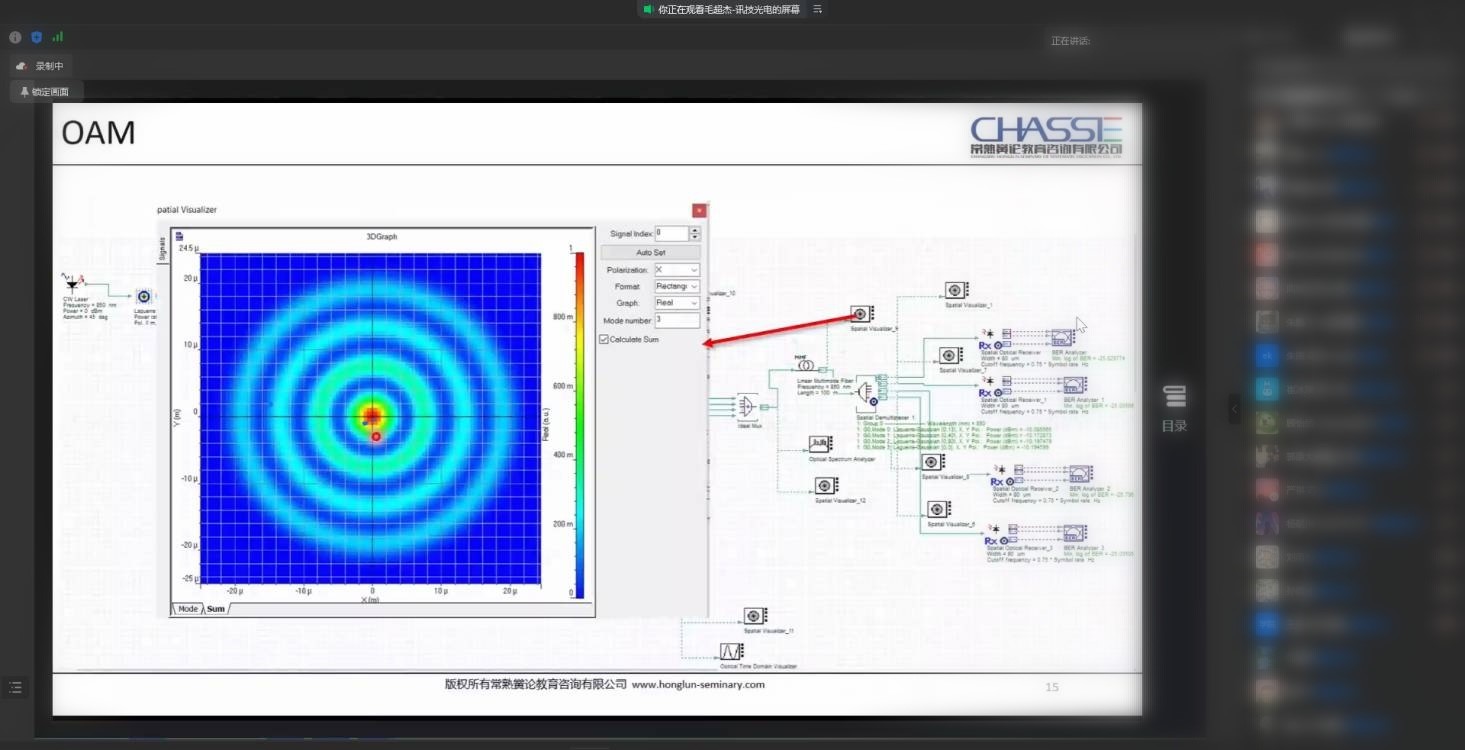Uncheck the Calculate Sum checkbox

pyautogui.click(x=604, y=340)
